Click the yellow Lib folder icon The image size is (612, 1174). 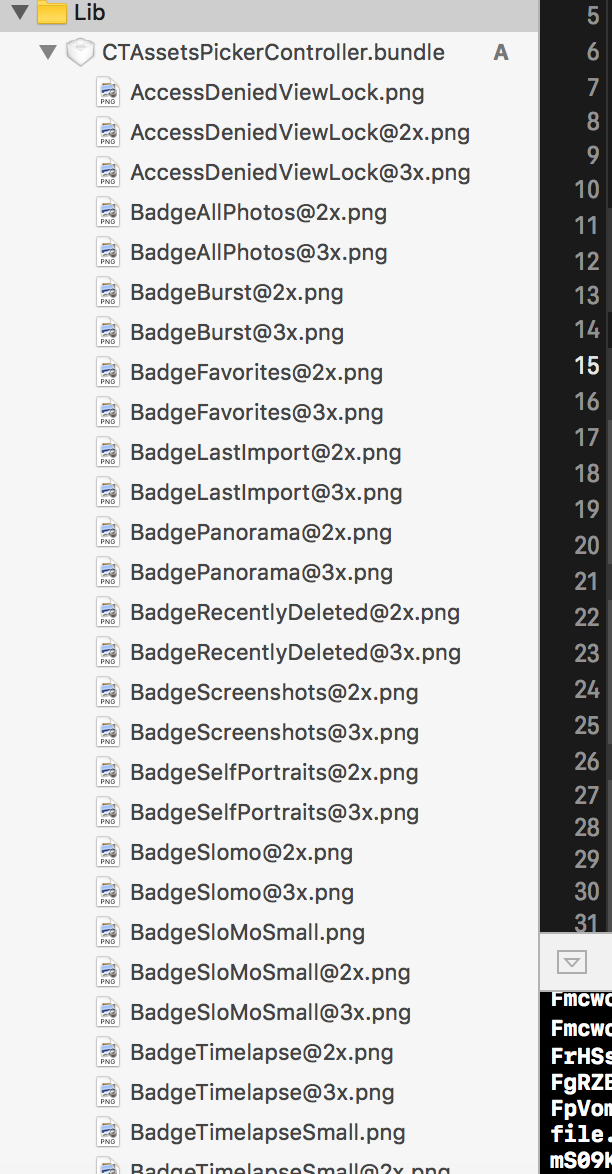click(52, 12)
